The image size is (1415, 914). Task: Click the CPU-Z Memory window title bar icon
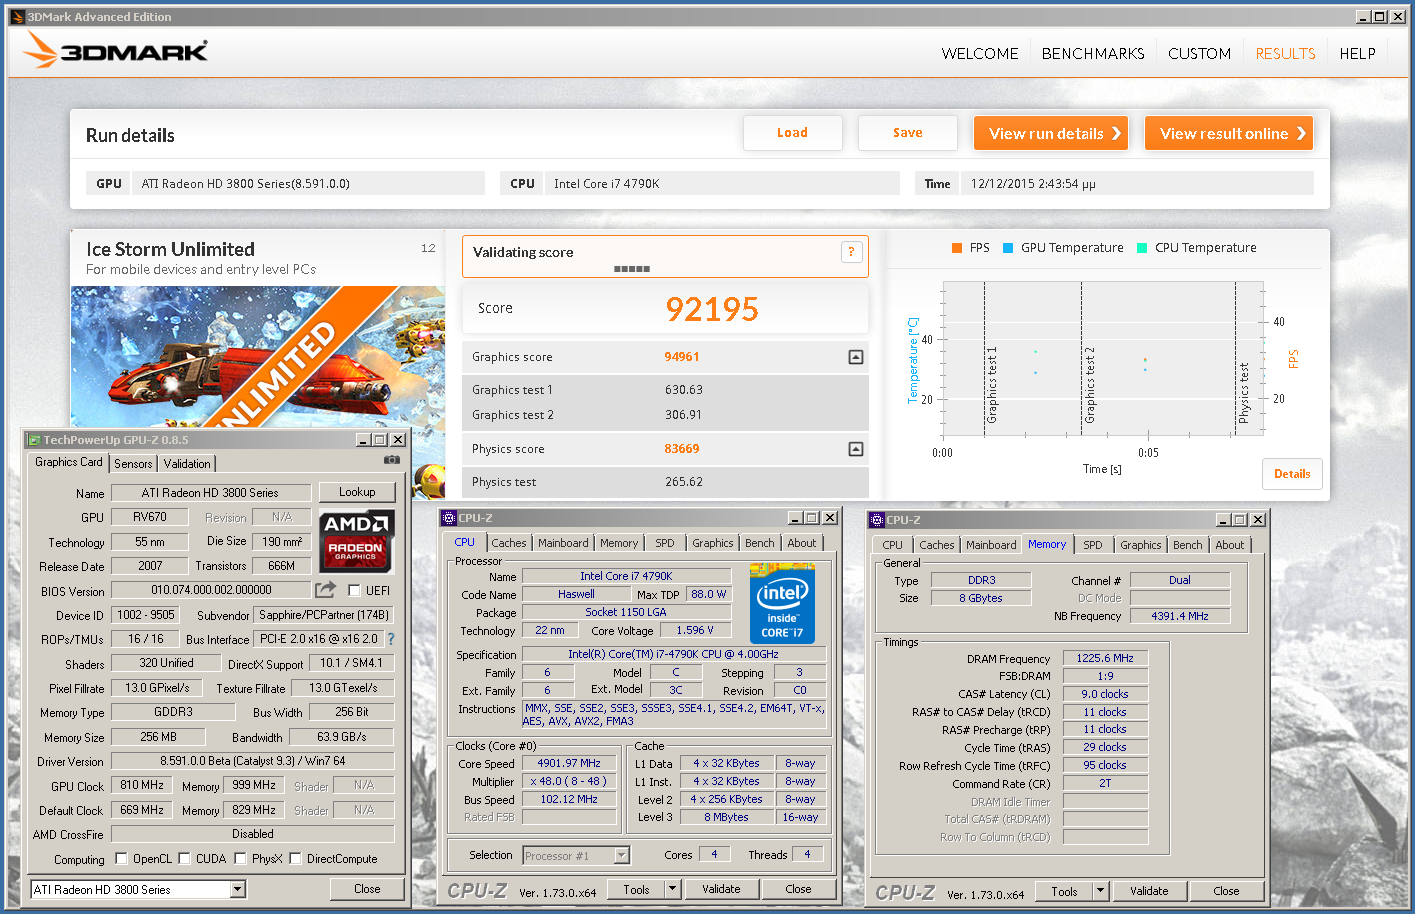(x=877, y=520)
